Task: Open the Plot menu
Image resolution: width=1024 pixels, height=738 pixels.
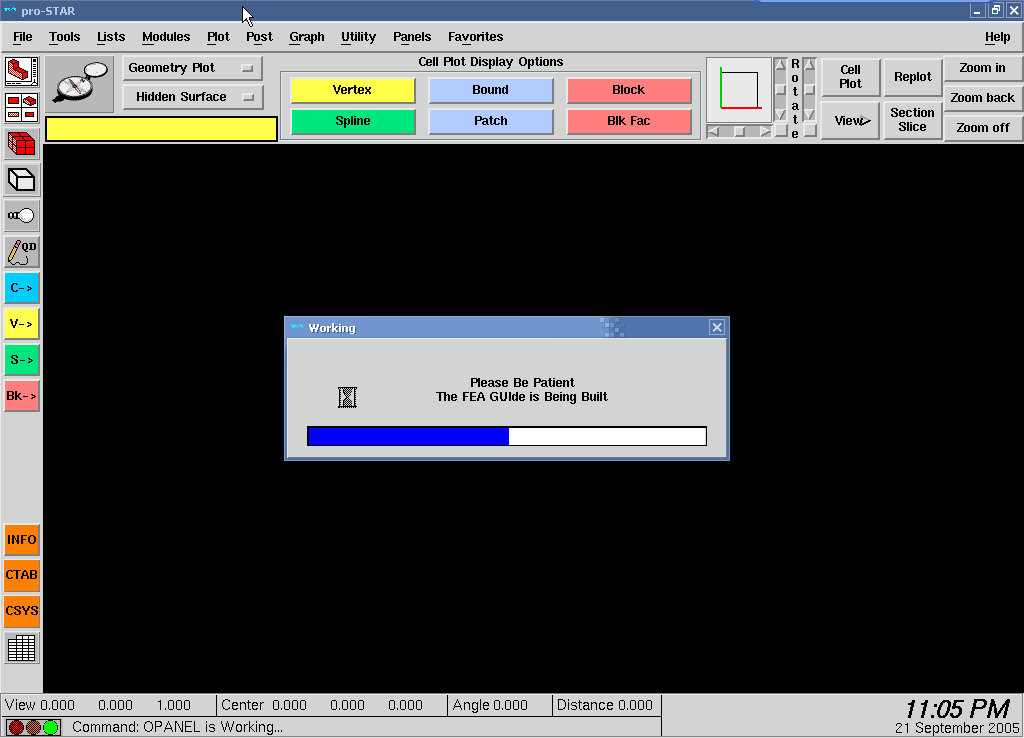Action: click(x=218, y=37)
